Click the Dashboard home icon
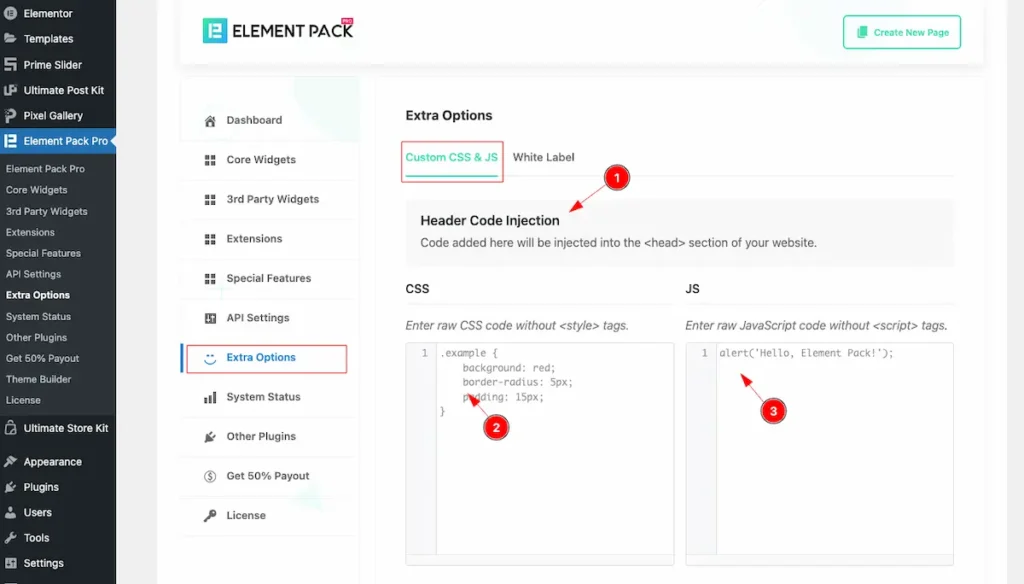This screenshot has height=584, width=1024. point(210,121)
